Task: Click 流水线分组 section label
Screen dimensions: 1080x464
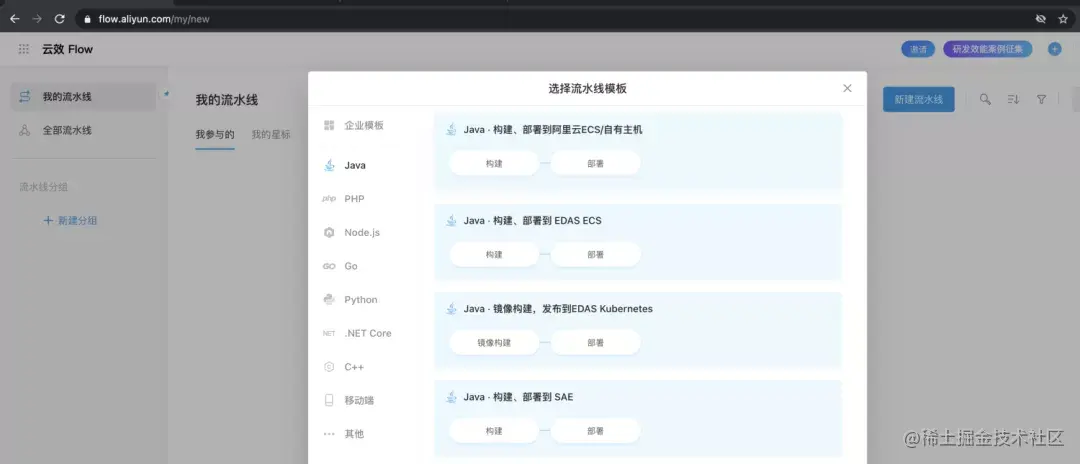Action: [x=43, y=187]
